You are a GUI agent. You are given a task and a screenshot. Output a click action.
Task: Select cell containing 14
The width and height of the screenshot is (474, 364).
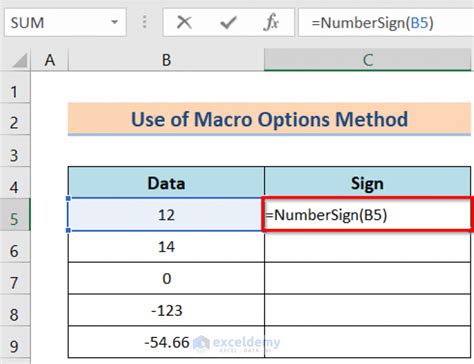coord(166,246)
